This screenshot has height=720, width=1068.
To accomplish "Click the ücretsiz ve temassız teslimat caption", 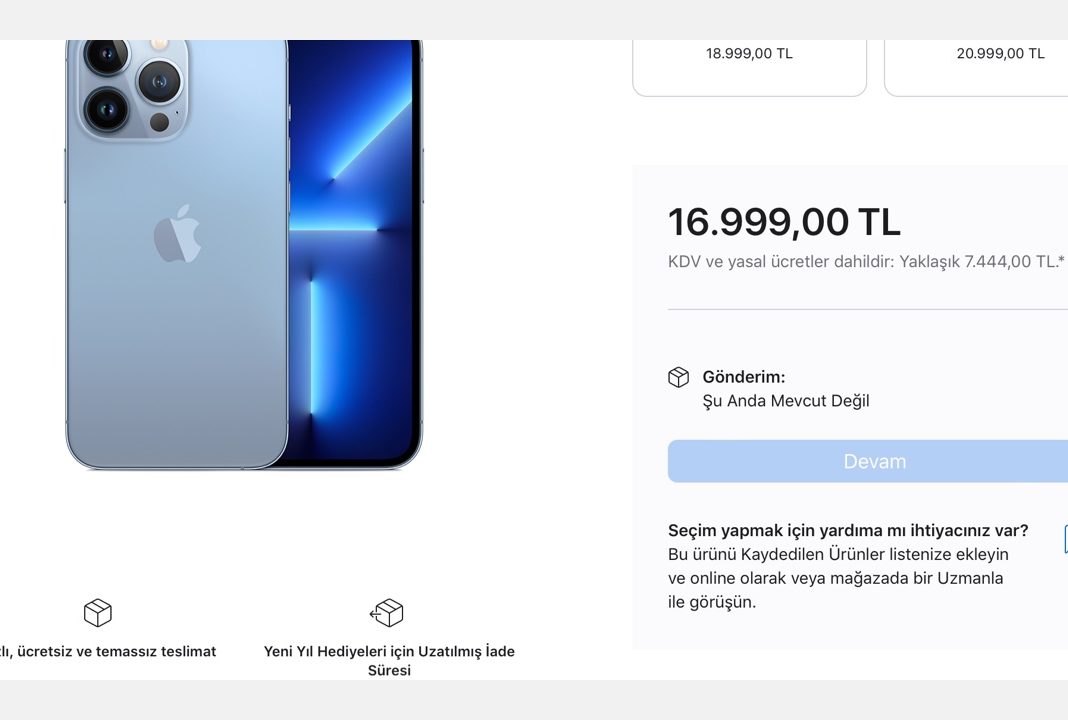I will [x=108, y=651].
